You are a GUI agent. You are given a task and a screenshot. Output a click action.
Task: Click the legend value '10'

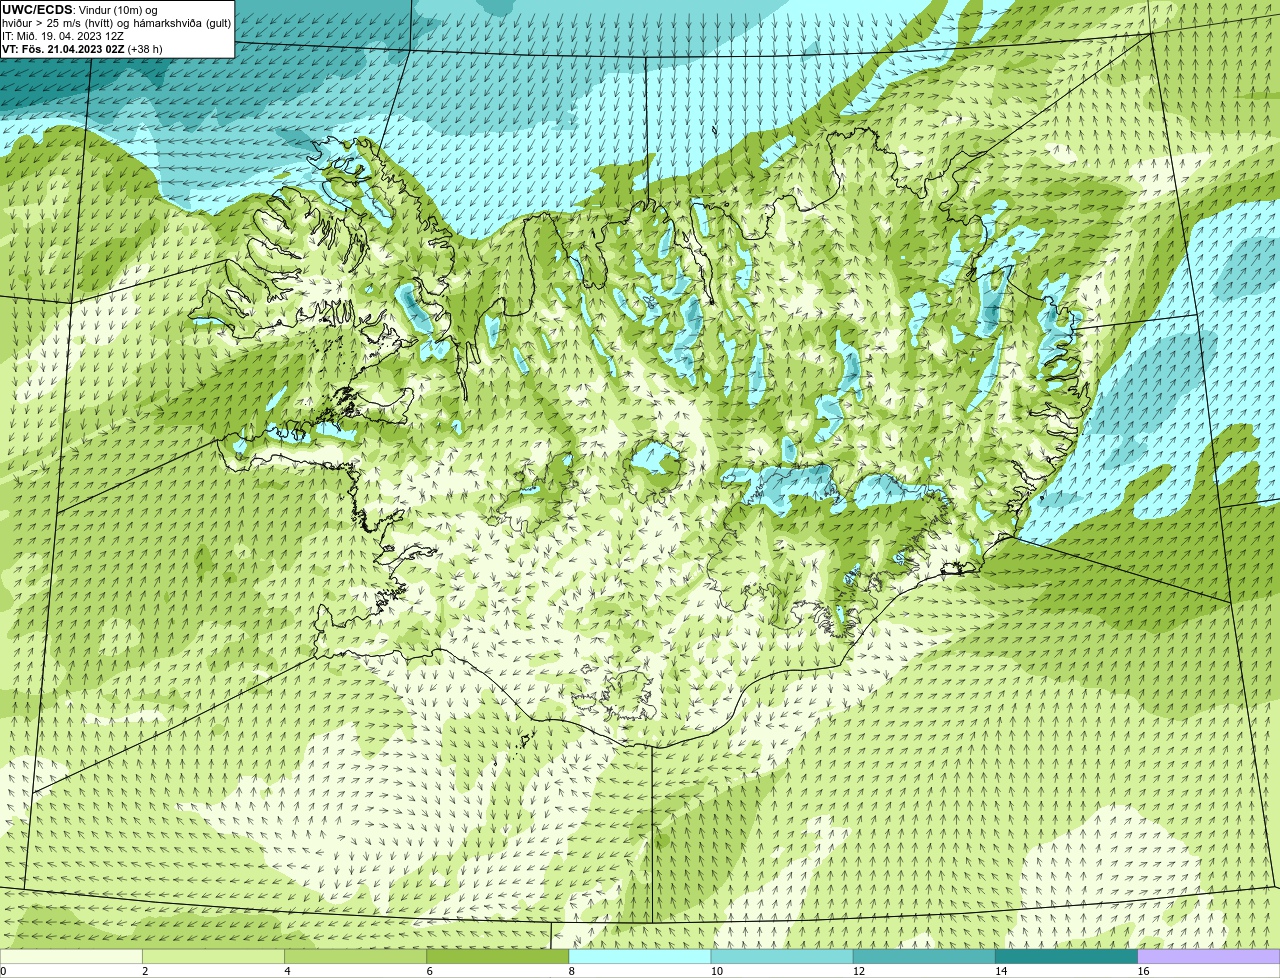[x=717, y=971]
